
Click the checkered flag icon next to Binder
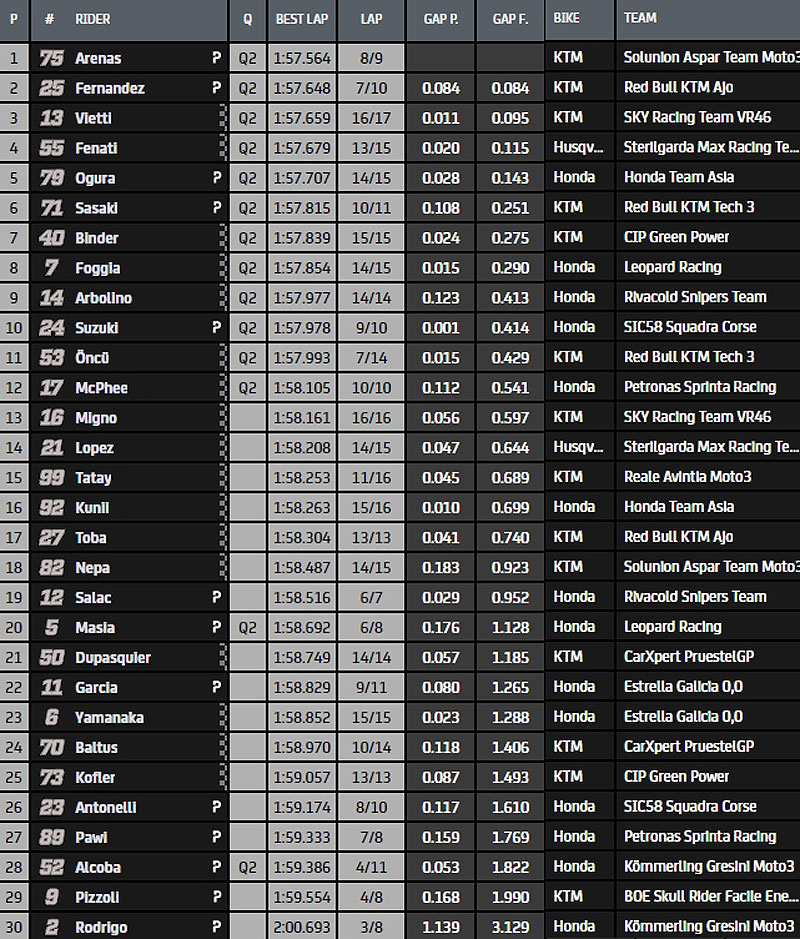point(221,238)
